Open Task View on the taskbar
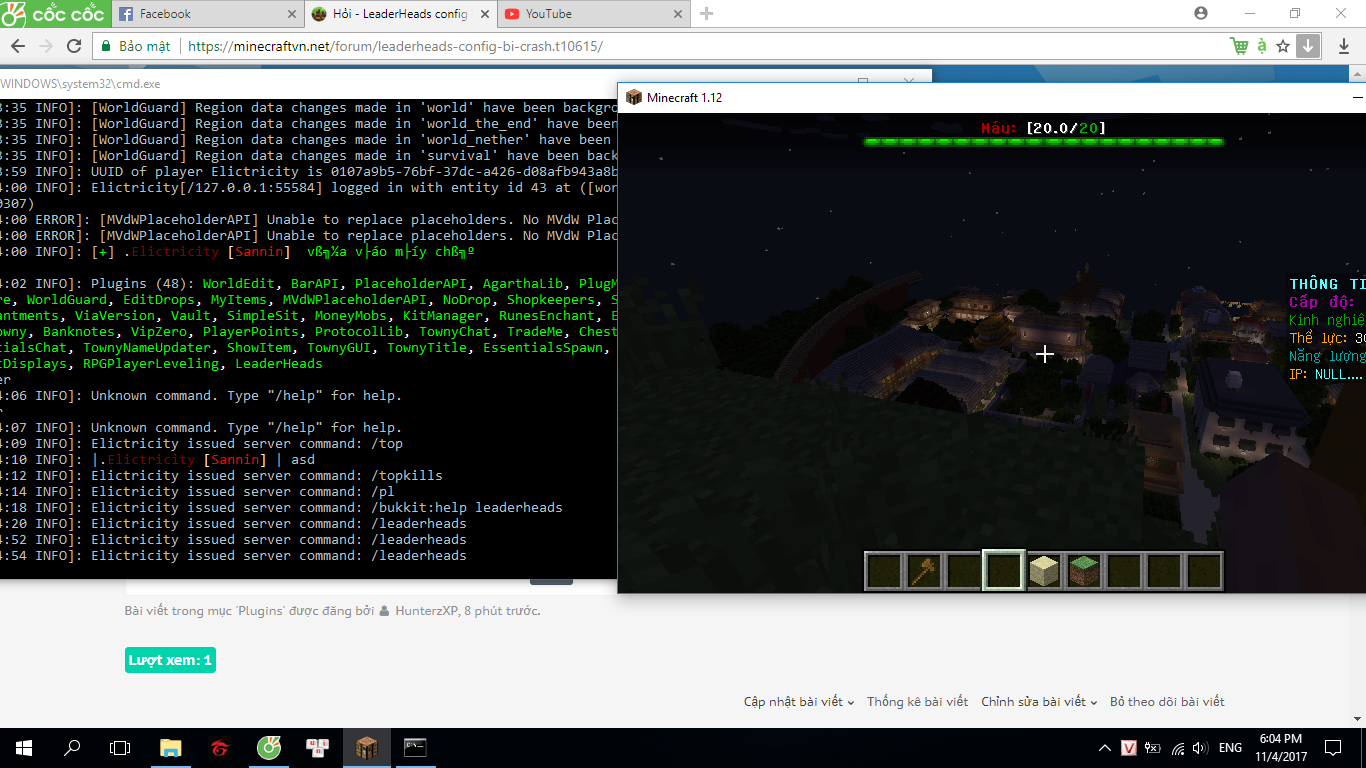 click(x=120, y=747)
